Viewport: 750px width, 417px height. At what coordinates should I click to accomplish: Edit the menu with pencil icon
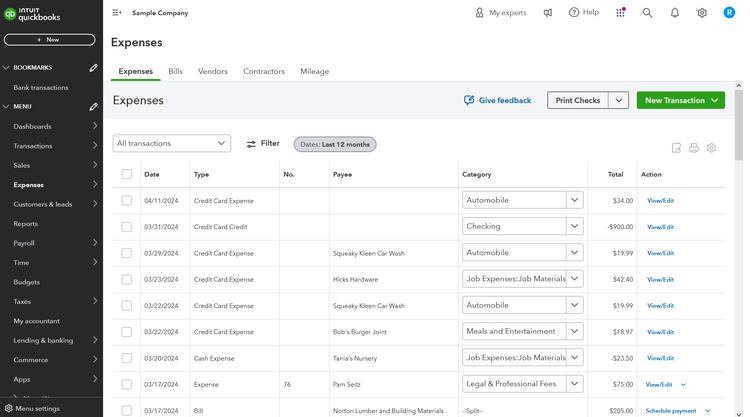(93, 107)
